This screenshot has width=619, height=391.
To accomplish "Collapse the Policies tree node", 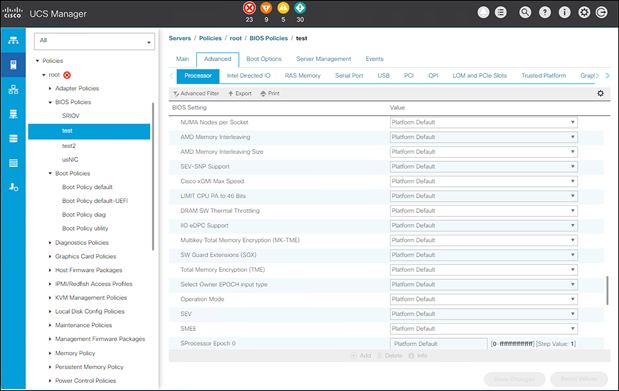I will 38,61.
